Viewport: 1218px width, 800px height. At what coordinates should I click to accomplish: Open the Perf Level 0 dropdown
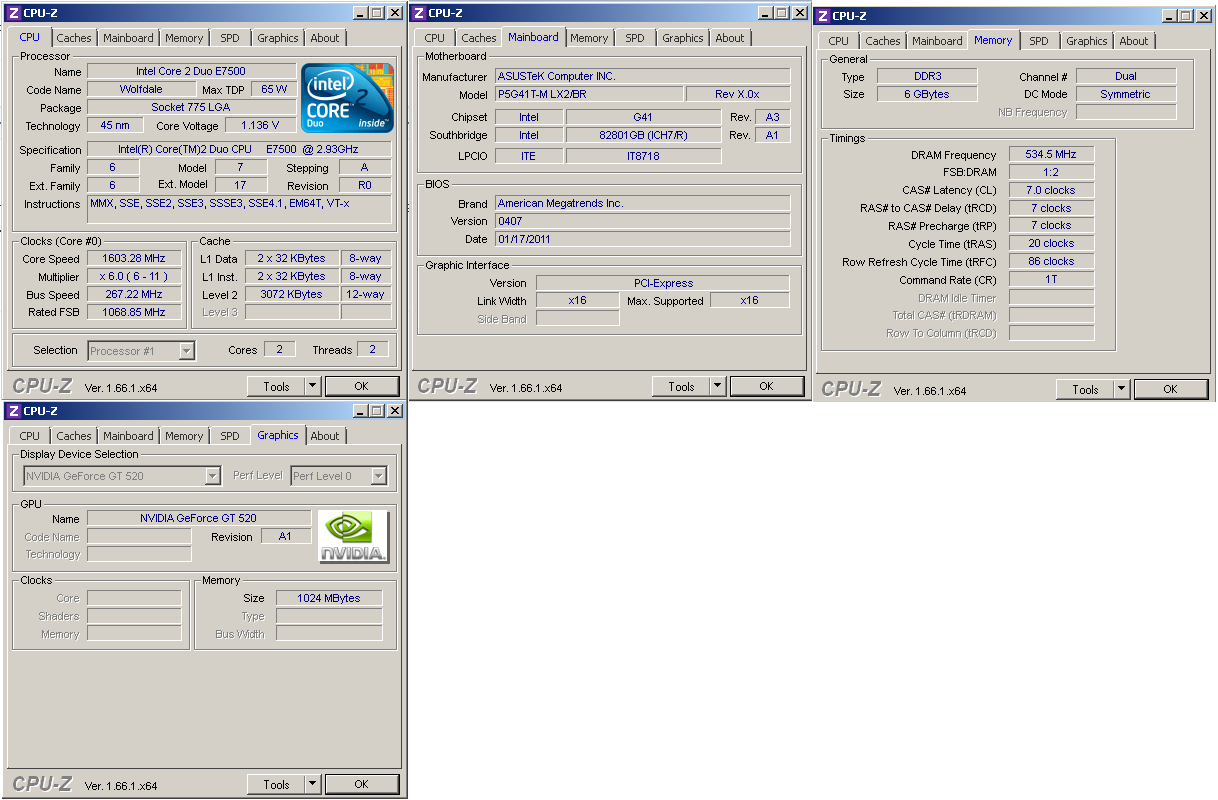point(378,476)
